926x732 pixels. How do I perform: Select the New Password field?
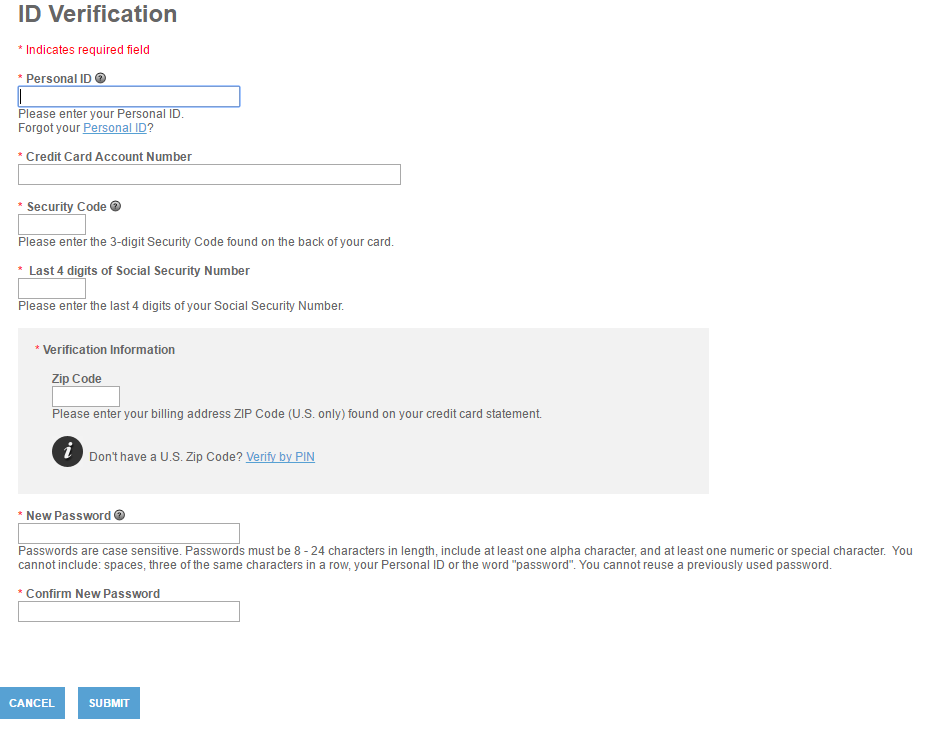129,533
